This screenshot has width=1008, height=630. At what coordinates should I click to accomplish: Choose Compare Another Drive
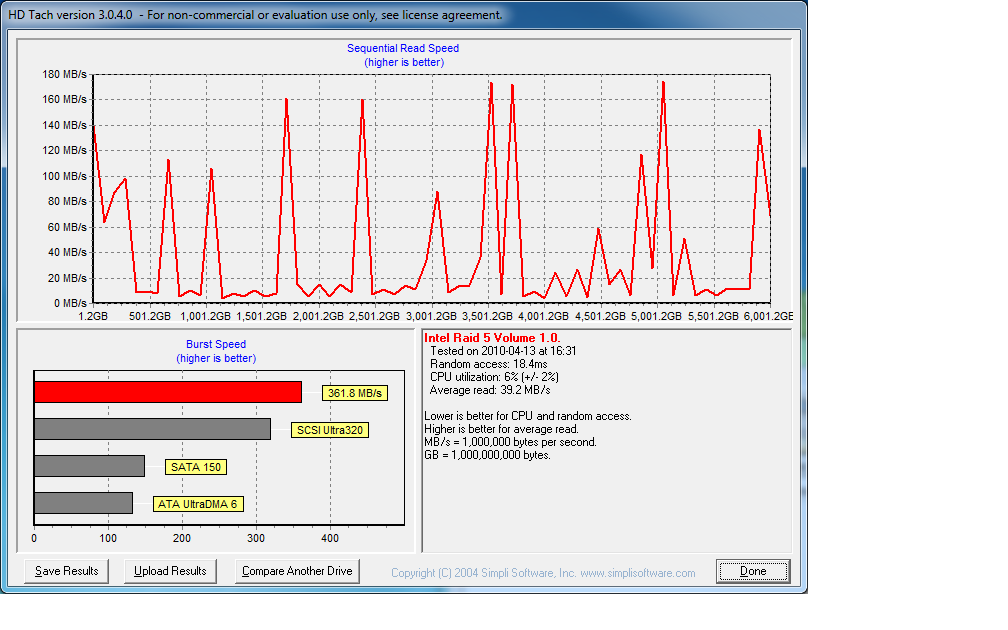[297, 571]
